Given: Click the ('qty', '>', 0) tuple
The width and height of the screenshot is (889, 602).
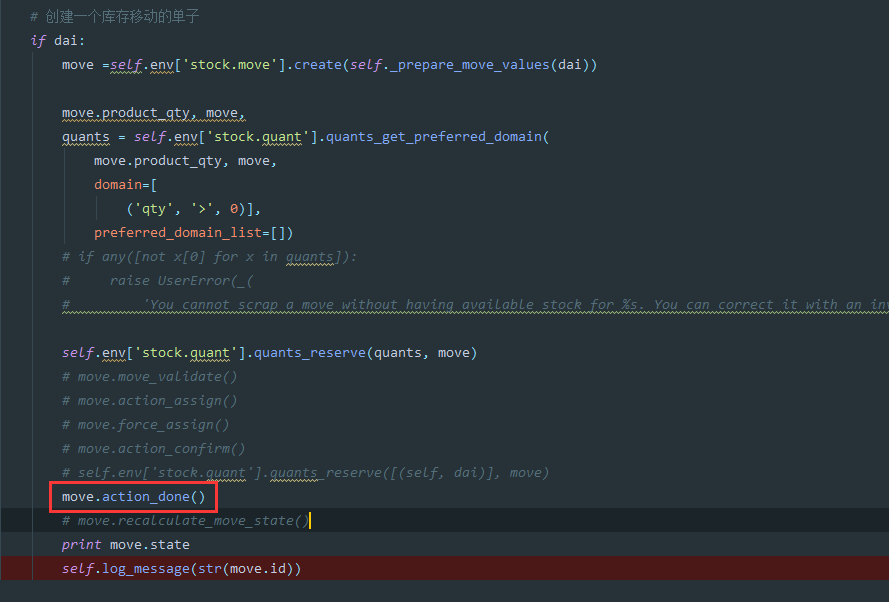Looking at the screenshot, I should coord(185,209).
